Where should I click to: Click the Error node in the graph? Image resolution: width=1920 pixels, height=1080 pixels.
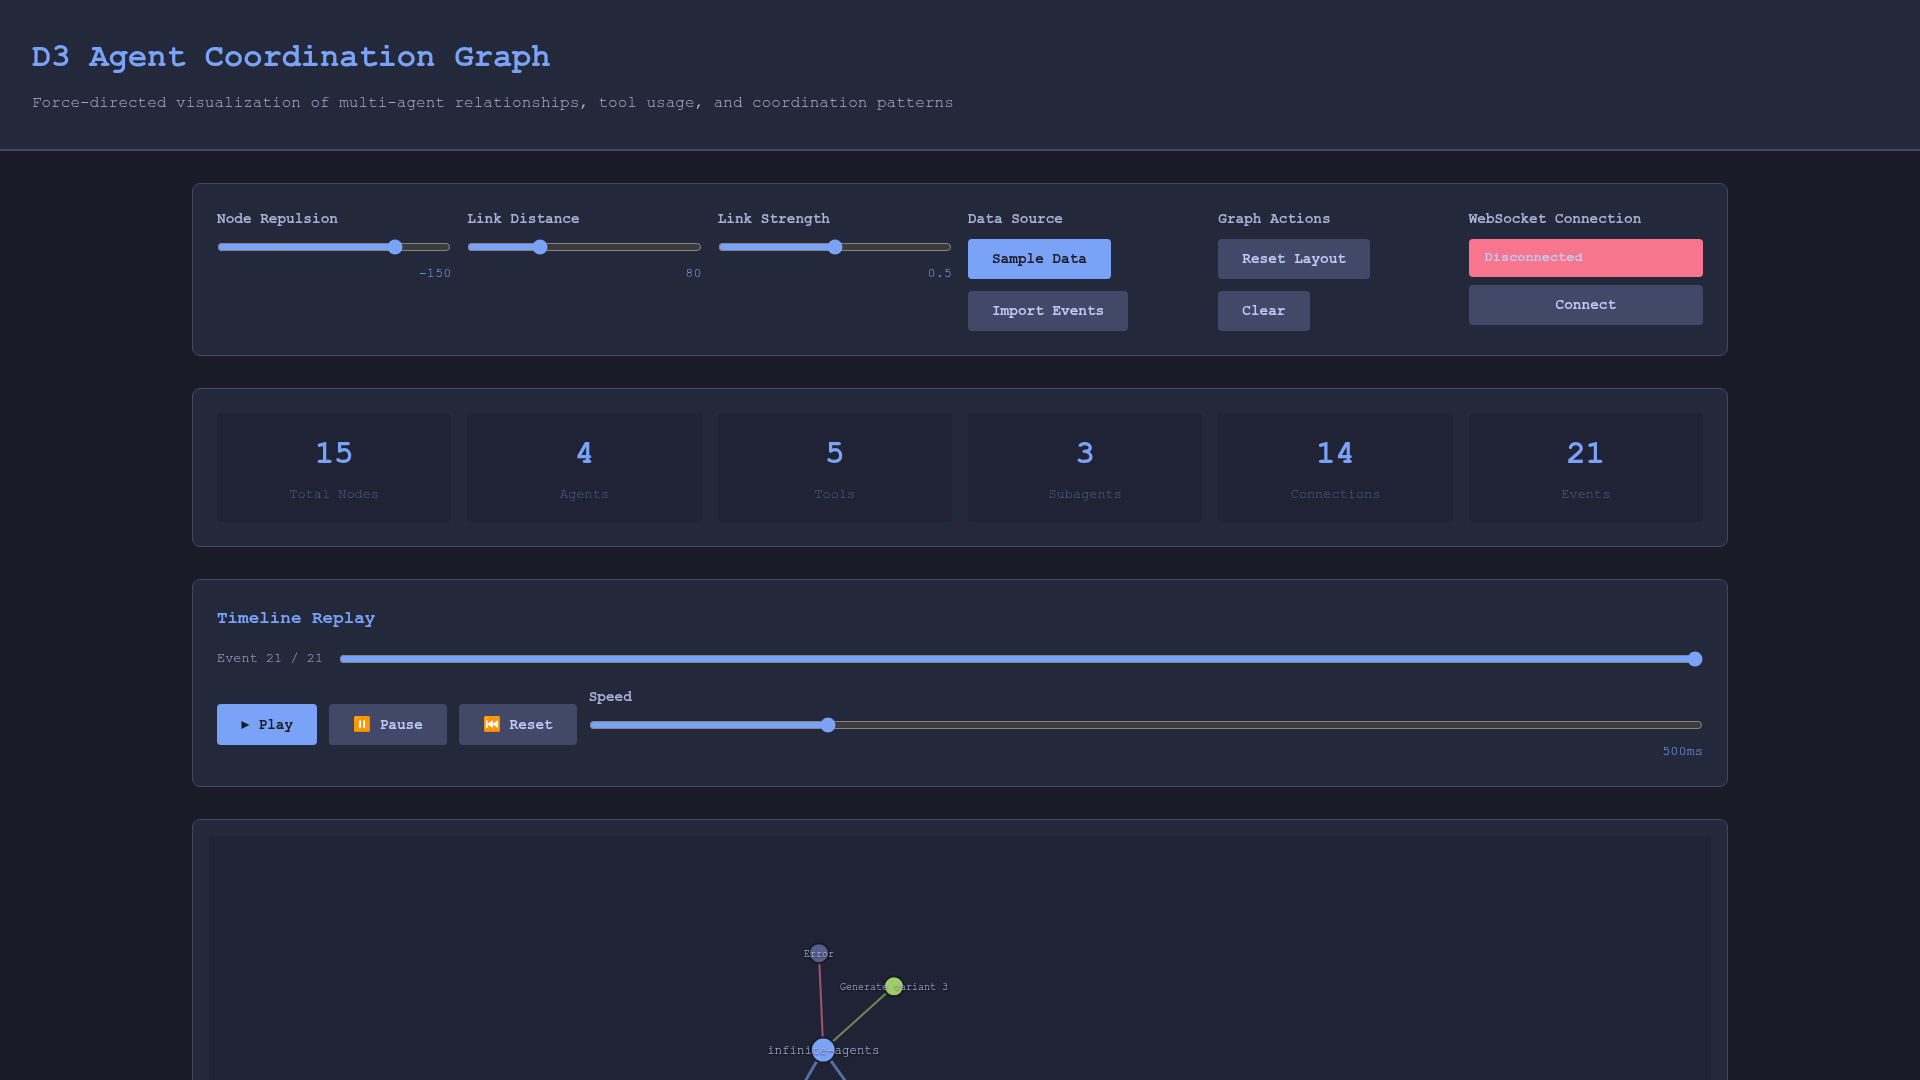(819, 953)
